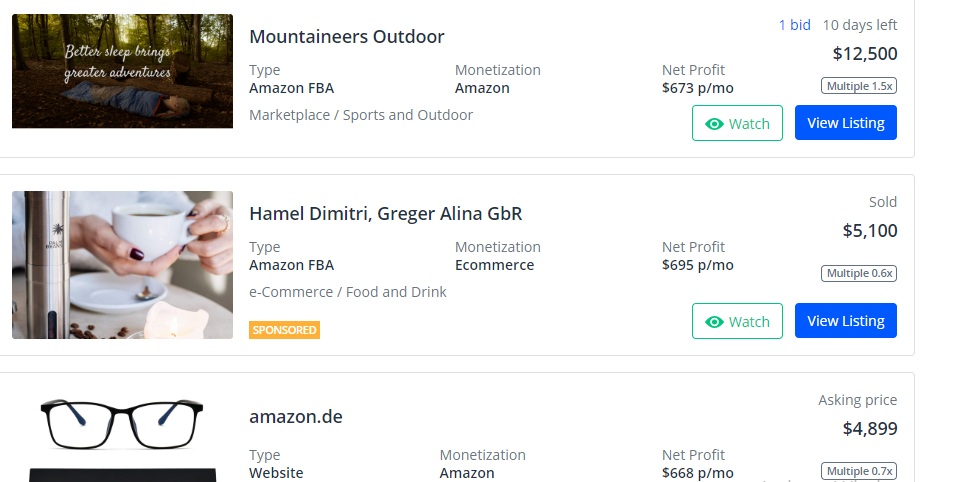Click the 1 bid link

point(794,25)
